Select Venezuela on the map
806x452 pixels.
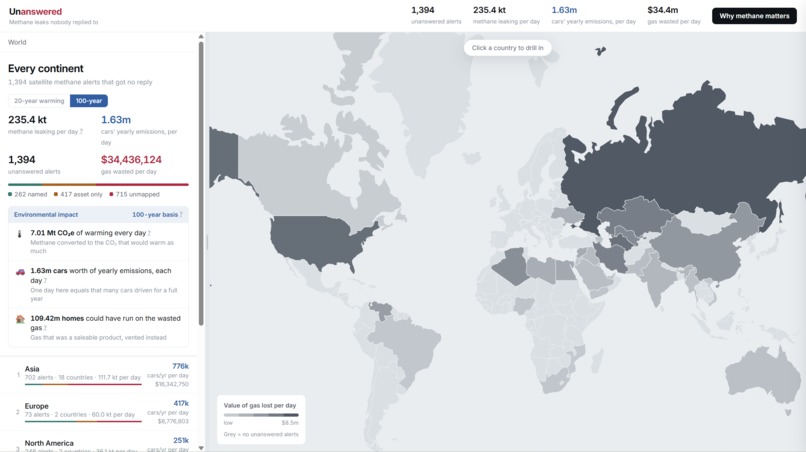(381, 310)
